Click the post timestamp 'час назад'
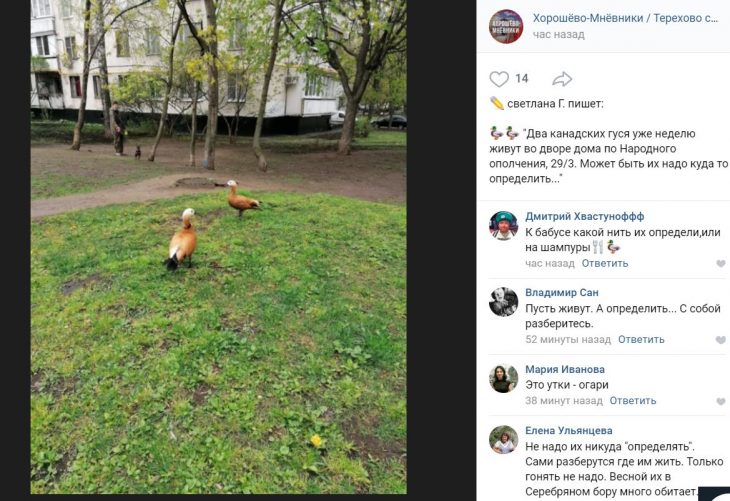This screenshot has width=730, height=501. [558, 34]
